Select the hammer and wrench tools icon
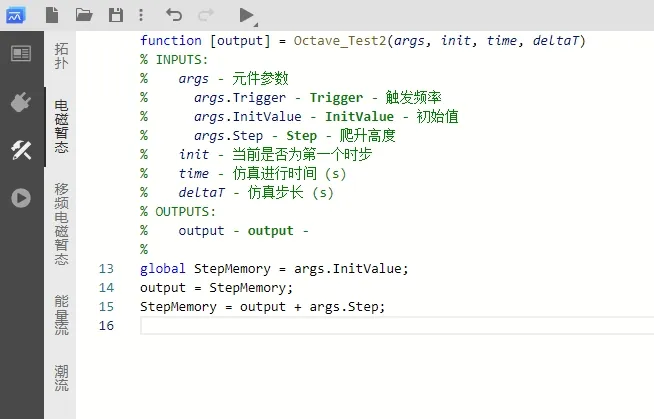Screen dimensions: 654x419 [x=21, y=150]
